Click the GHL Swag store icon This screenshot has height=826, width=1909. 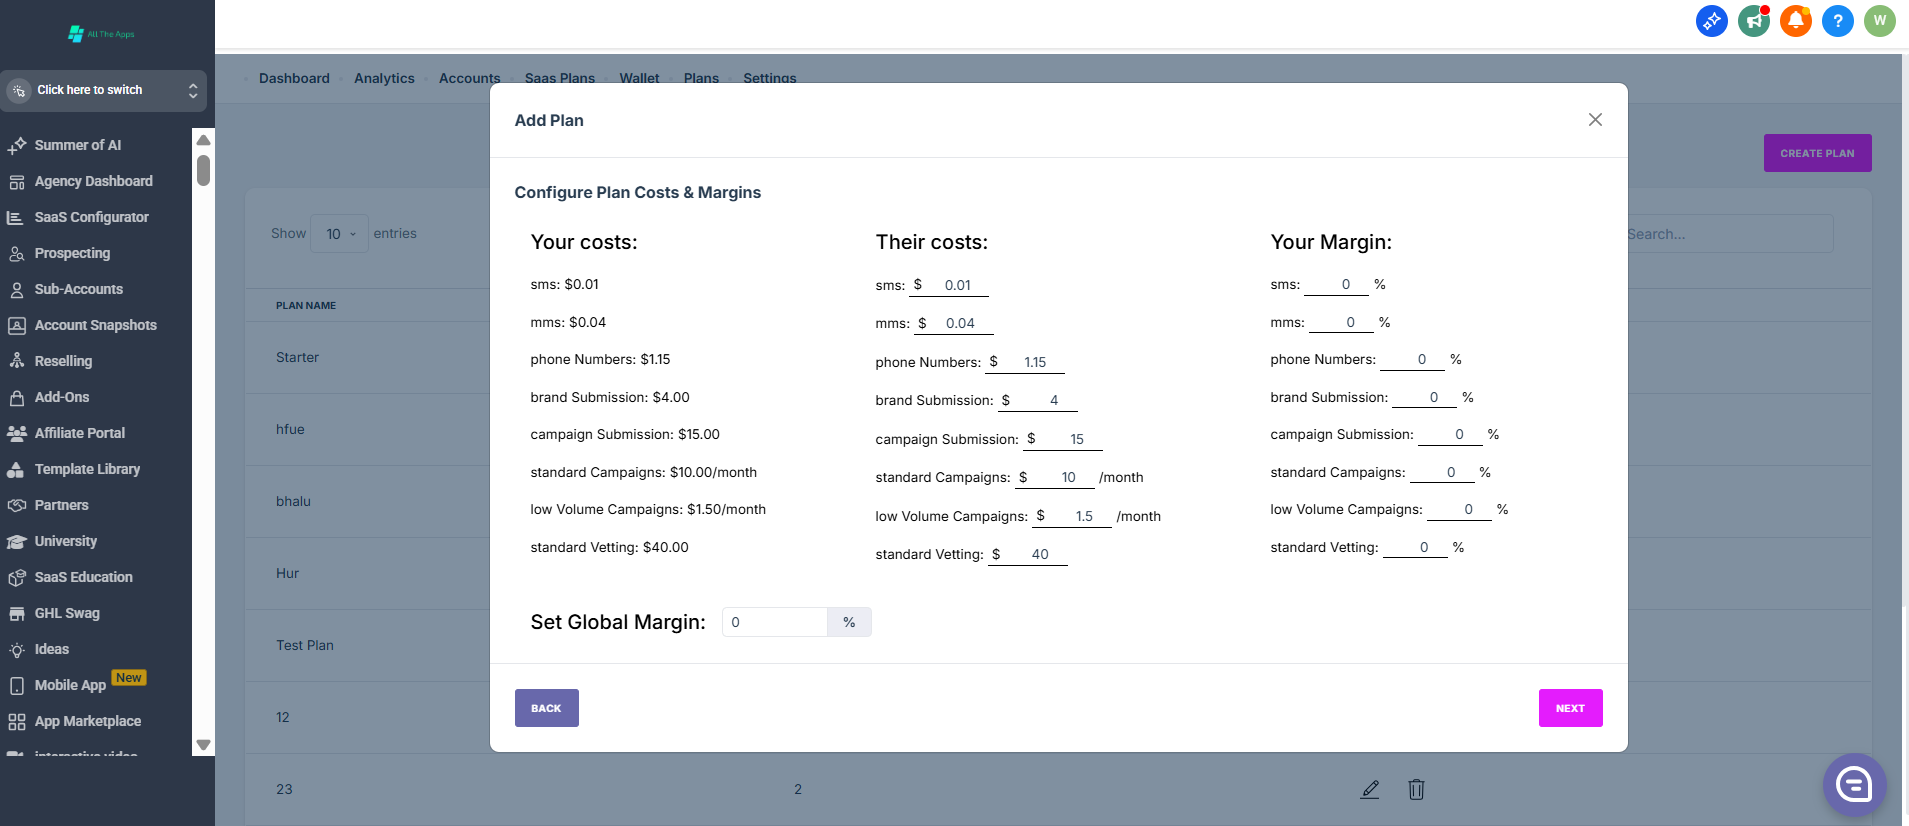[17, 613]
